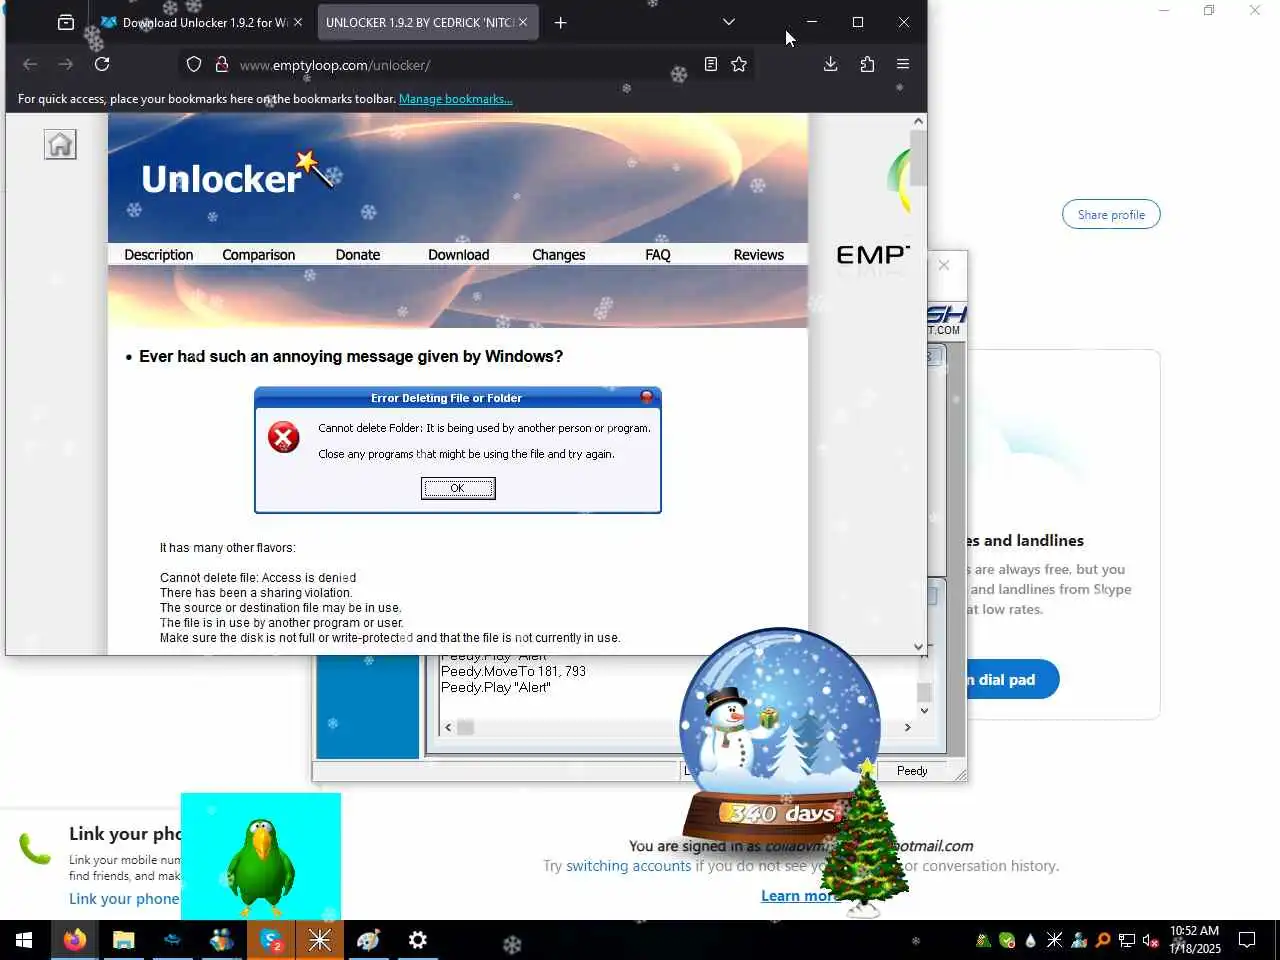1280x960 pixels.
Task: Close the UNLOCKER 1.9.2 BY CEDRICK tab
Action: 523,22
